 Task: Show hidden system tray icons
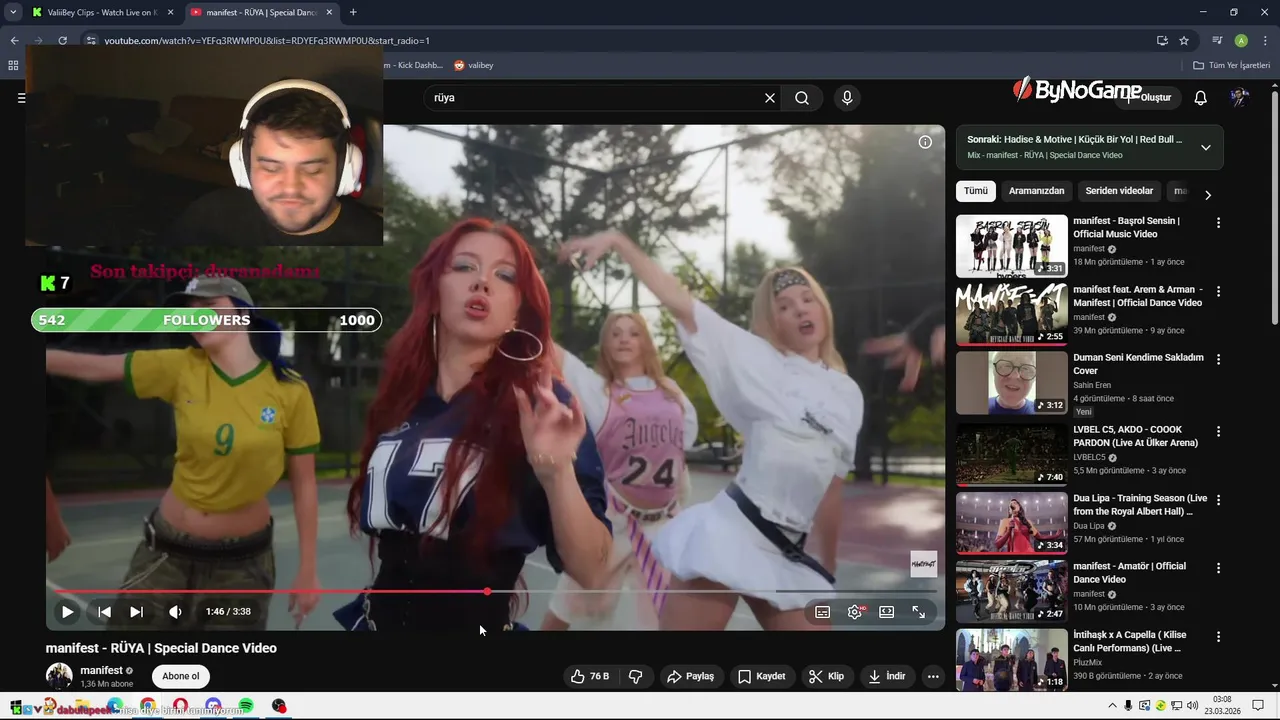click(1112, 706)
